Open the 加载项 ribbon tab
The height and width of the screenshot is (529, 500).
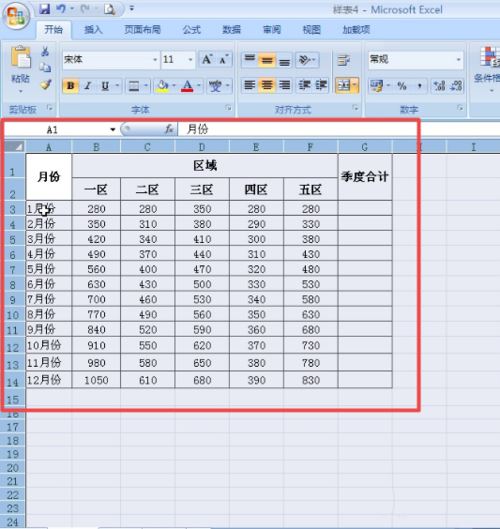(x=356, y=30)
